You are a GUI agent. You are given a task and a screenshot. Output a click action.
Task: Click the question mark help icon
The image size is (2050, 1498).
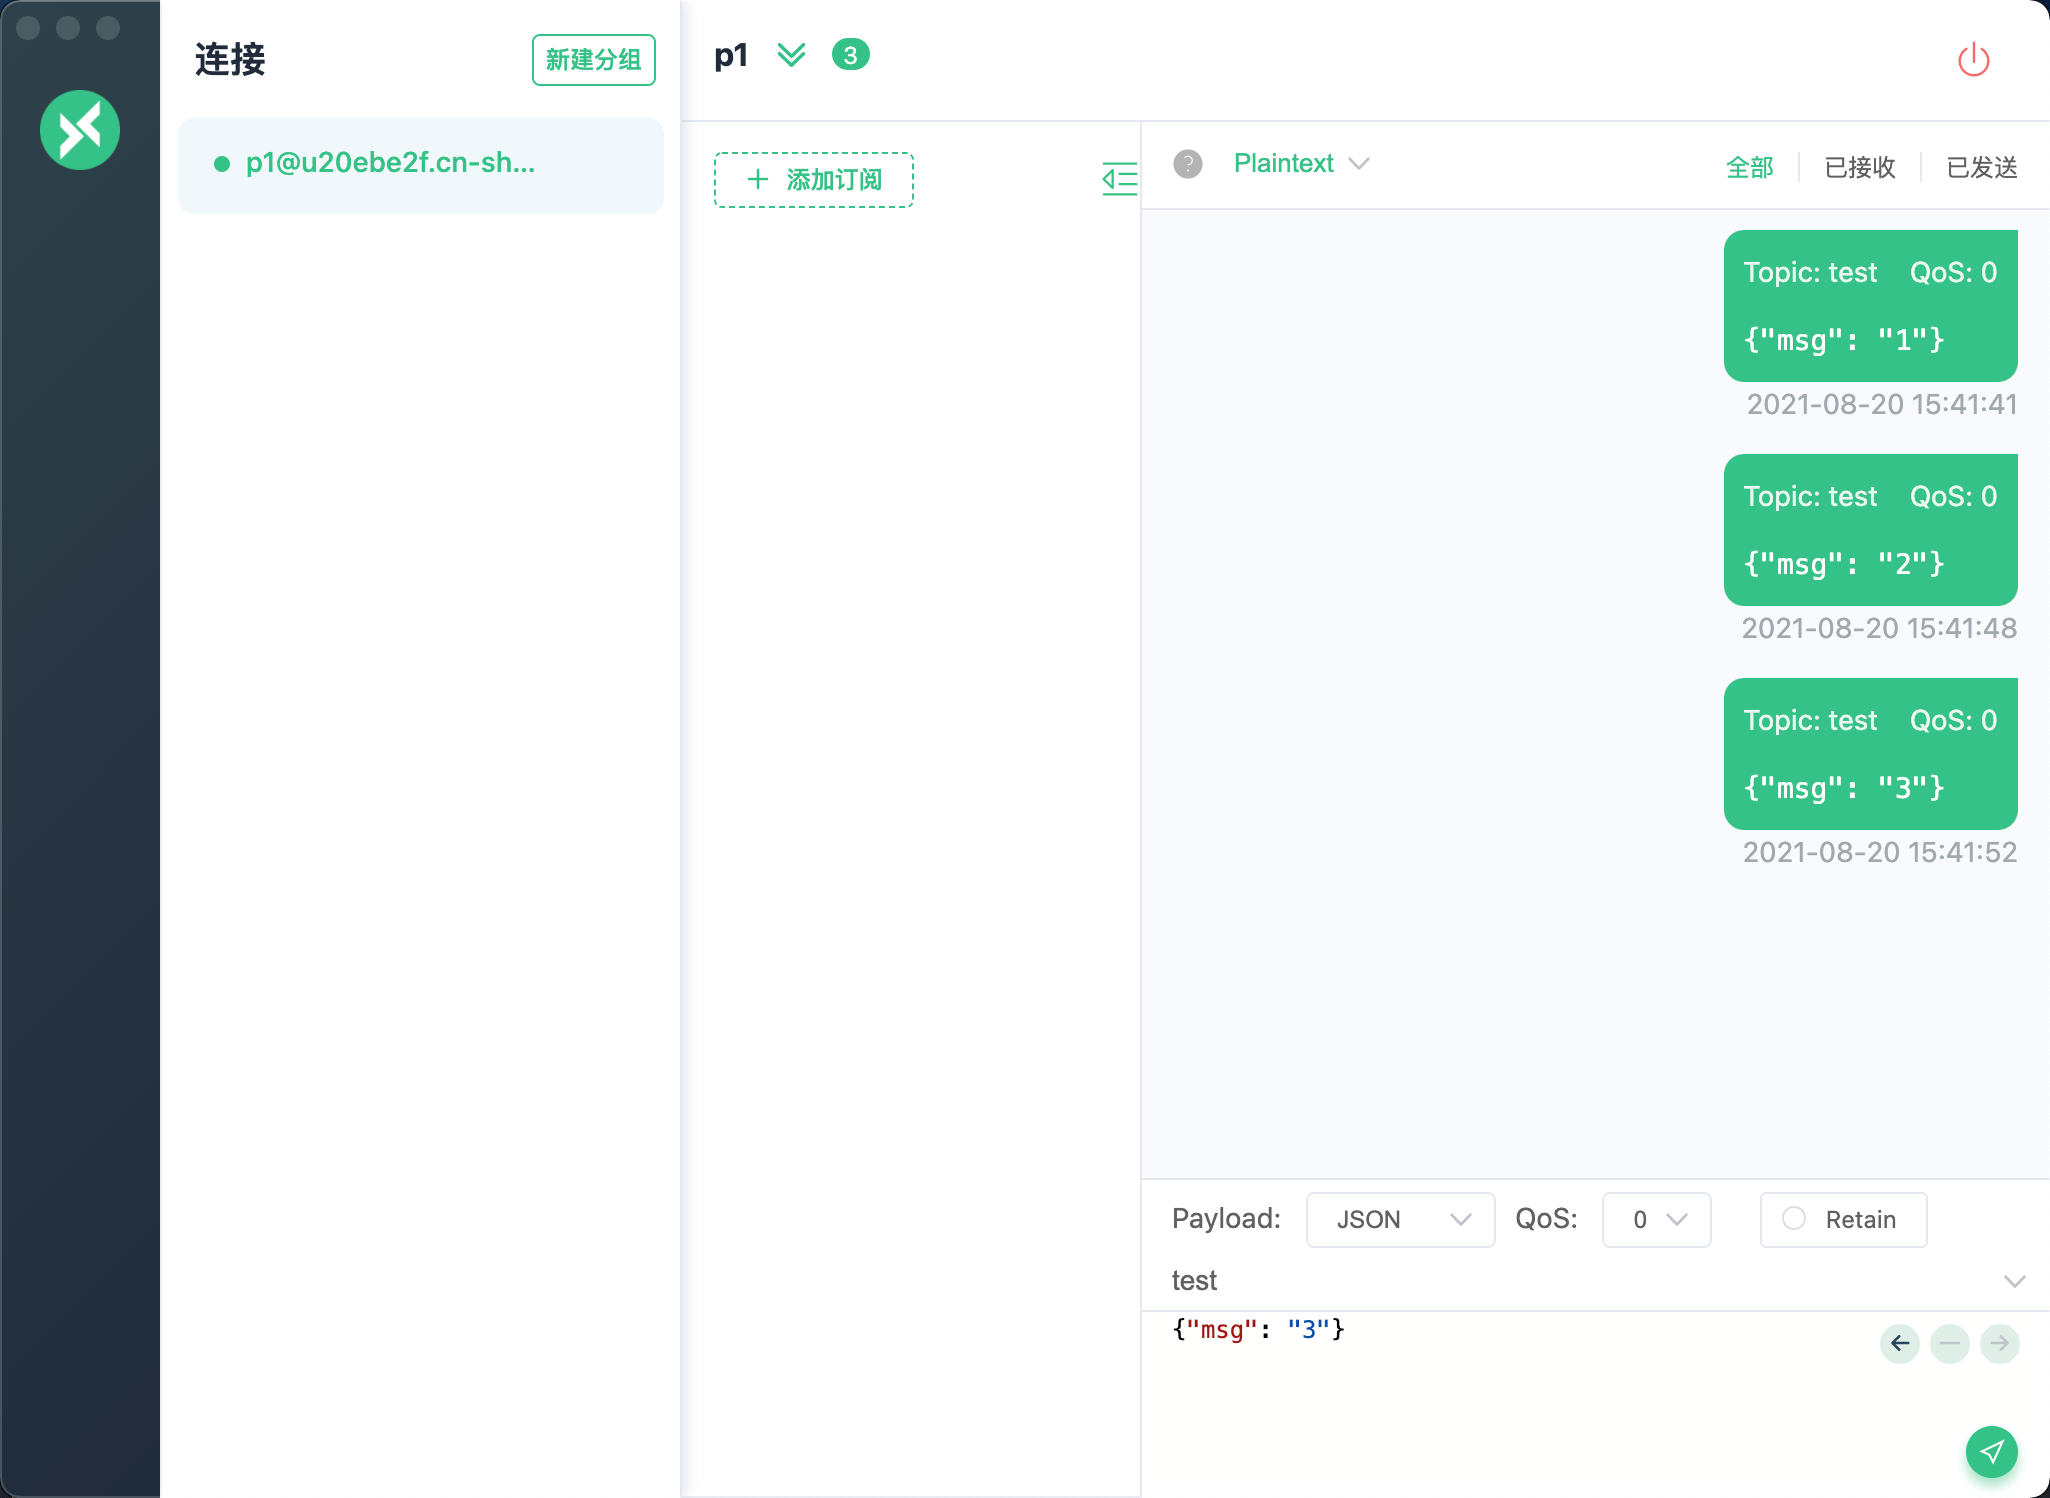coord(1188,164)
